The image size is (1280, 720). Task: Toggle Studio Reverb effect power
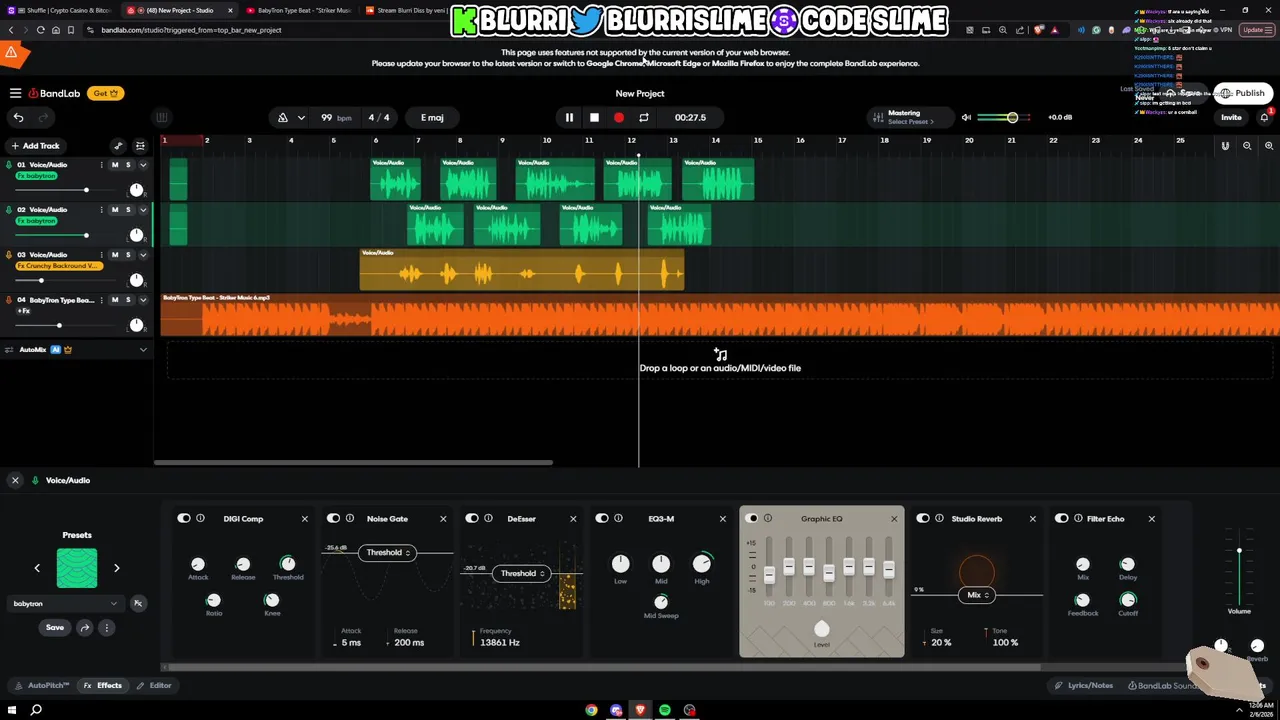(923, 518)
